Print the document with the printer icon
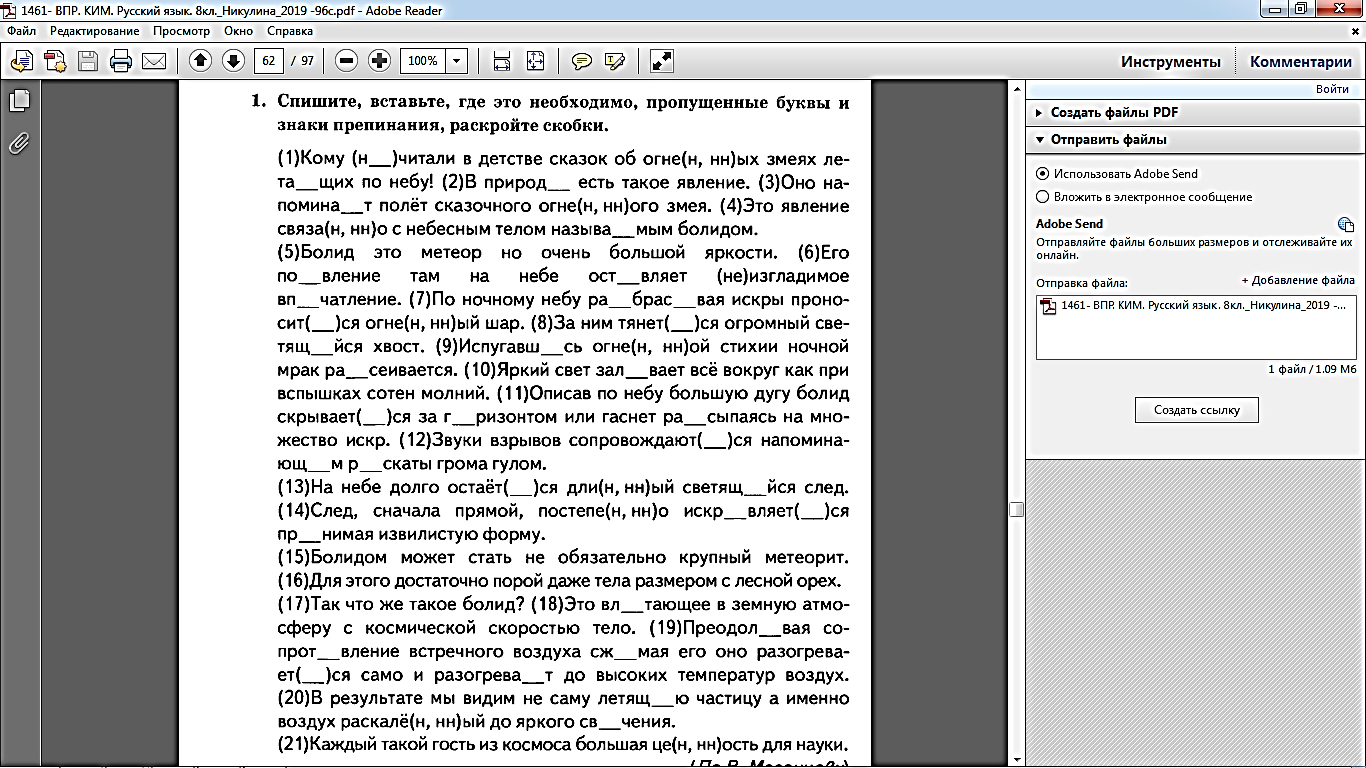Screen dimensions: 1366x768 (121, 61)
